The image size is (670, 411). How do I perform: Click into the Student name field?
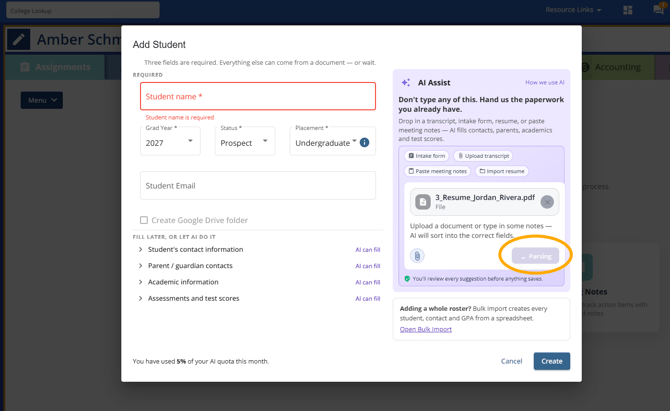point(258,96)
